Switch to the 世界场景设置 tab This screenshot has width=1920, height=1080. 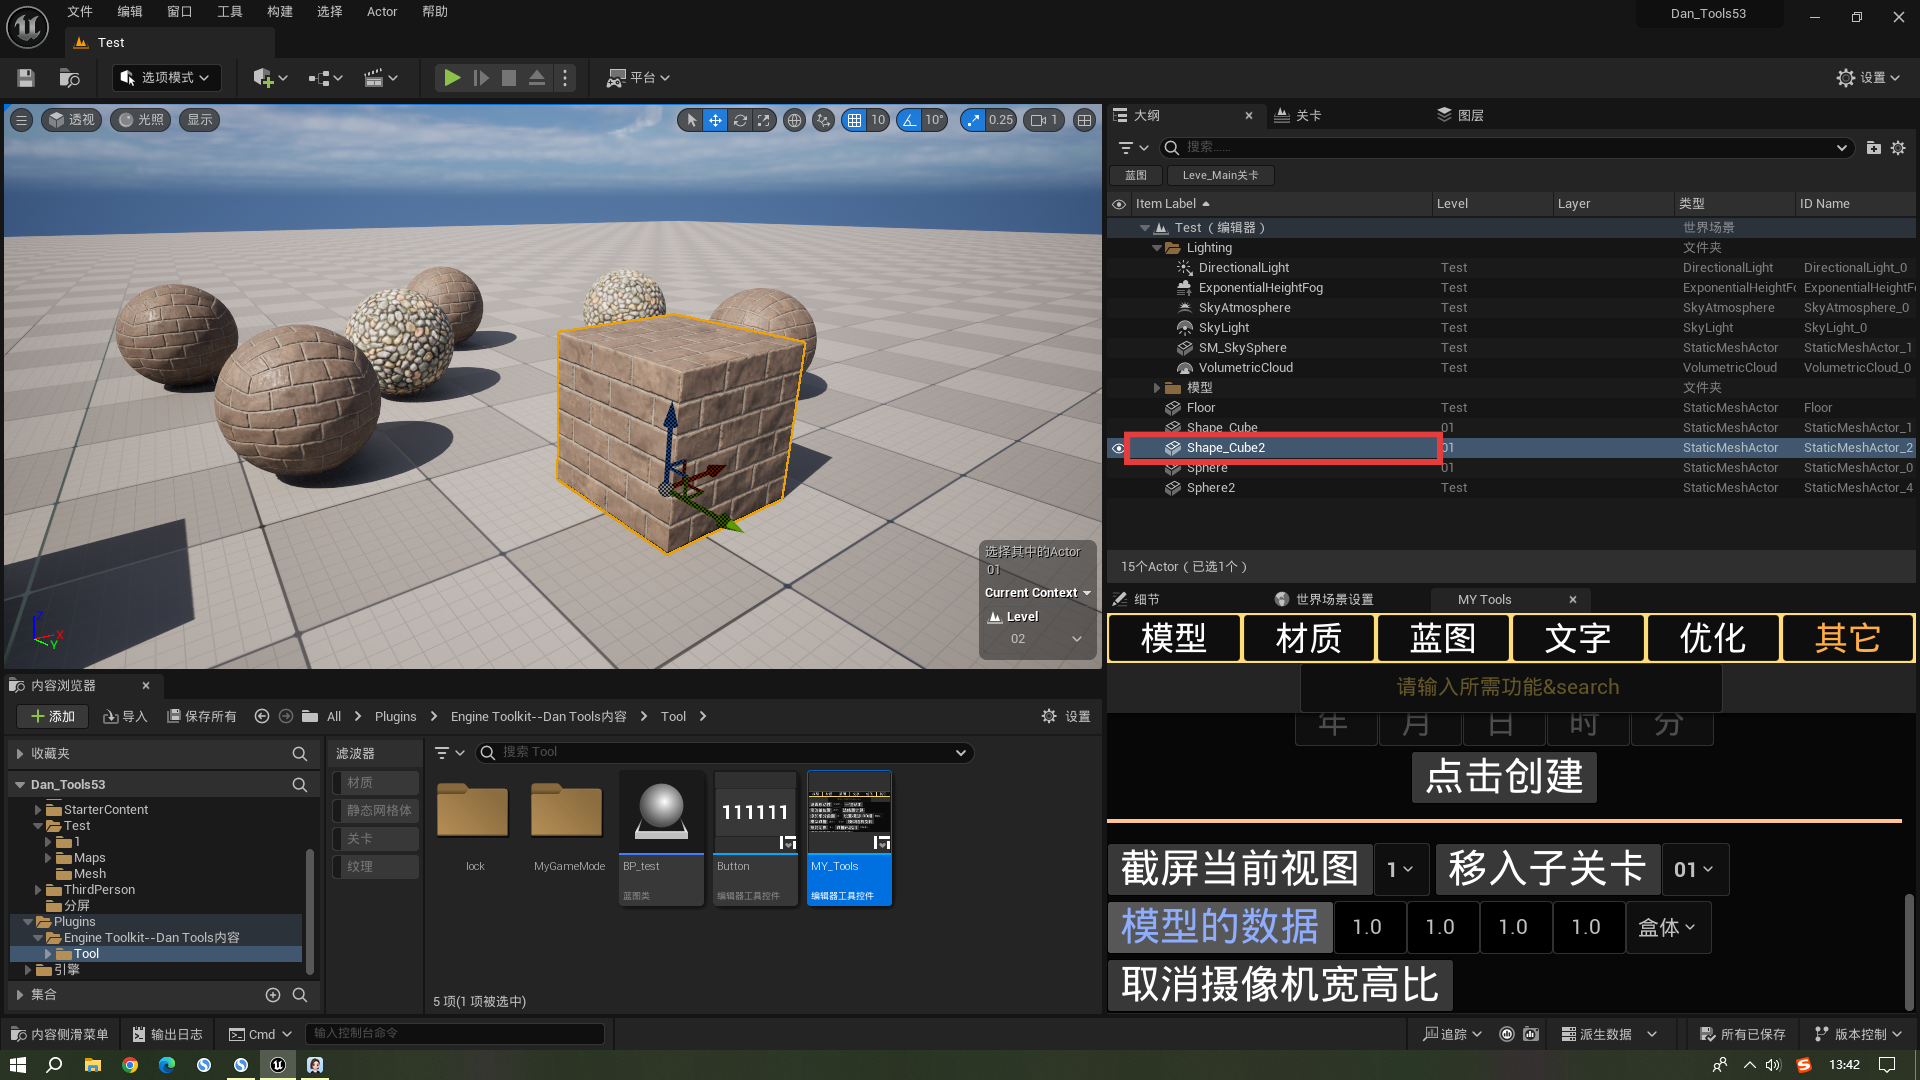pos(1324,600)
